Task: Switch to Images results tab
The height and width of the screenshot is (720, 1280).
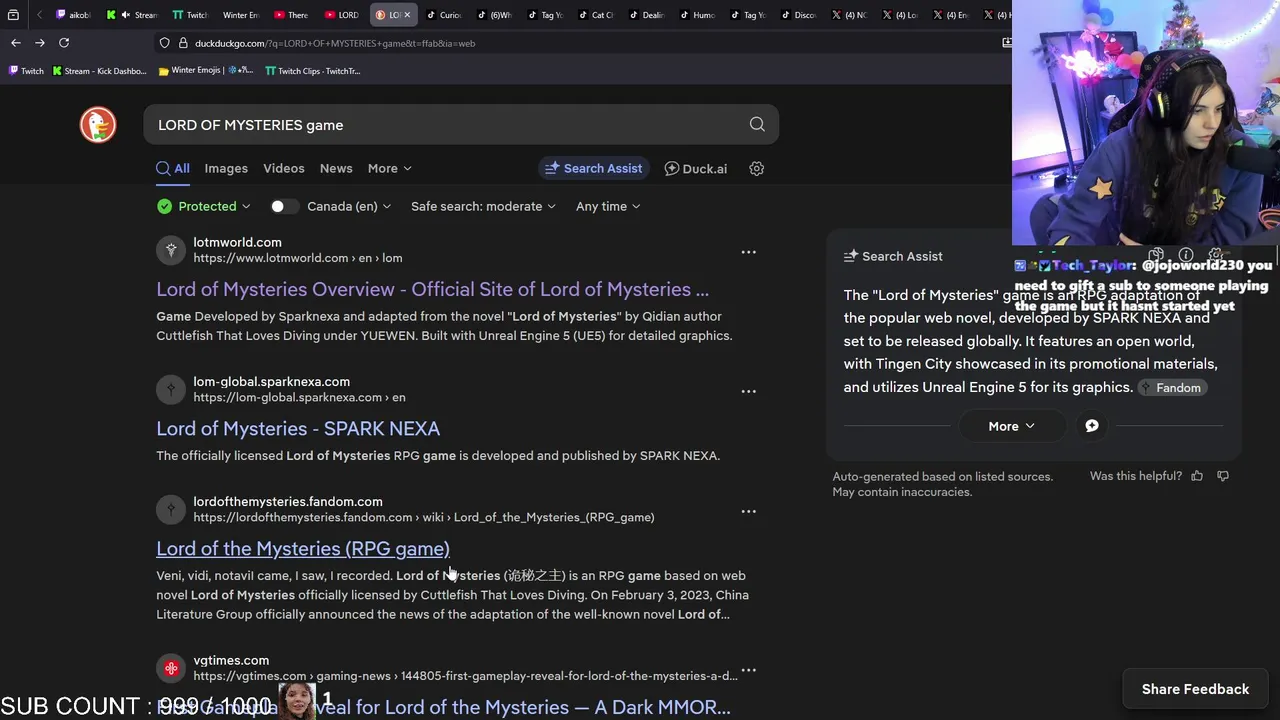Action: pyautogui.click(x=226, y=168)
